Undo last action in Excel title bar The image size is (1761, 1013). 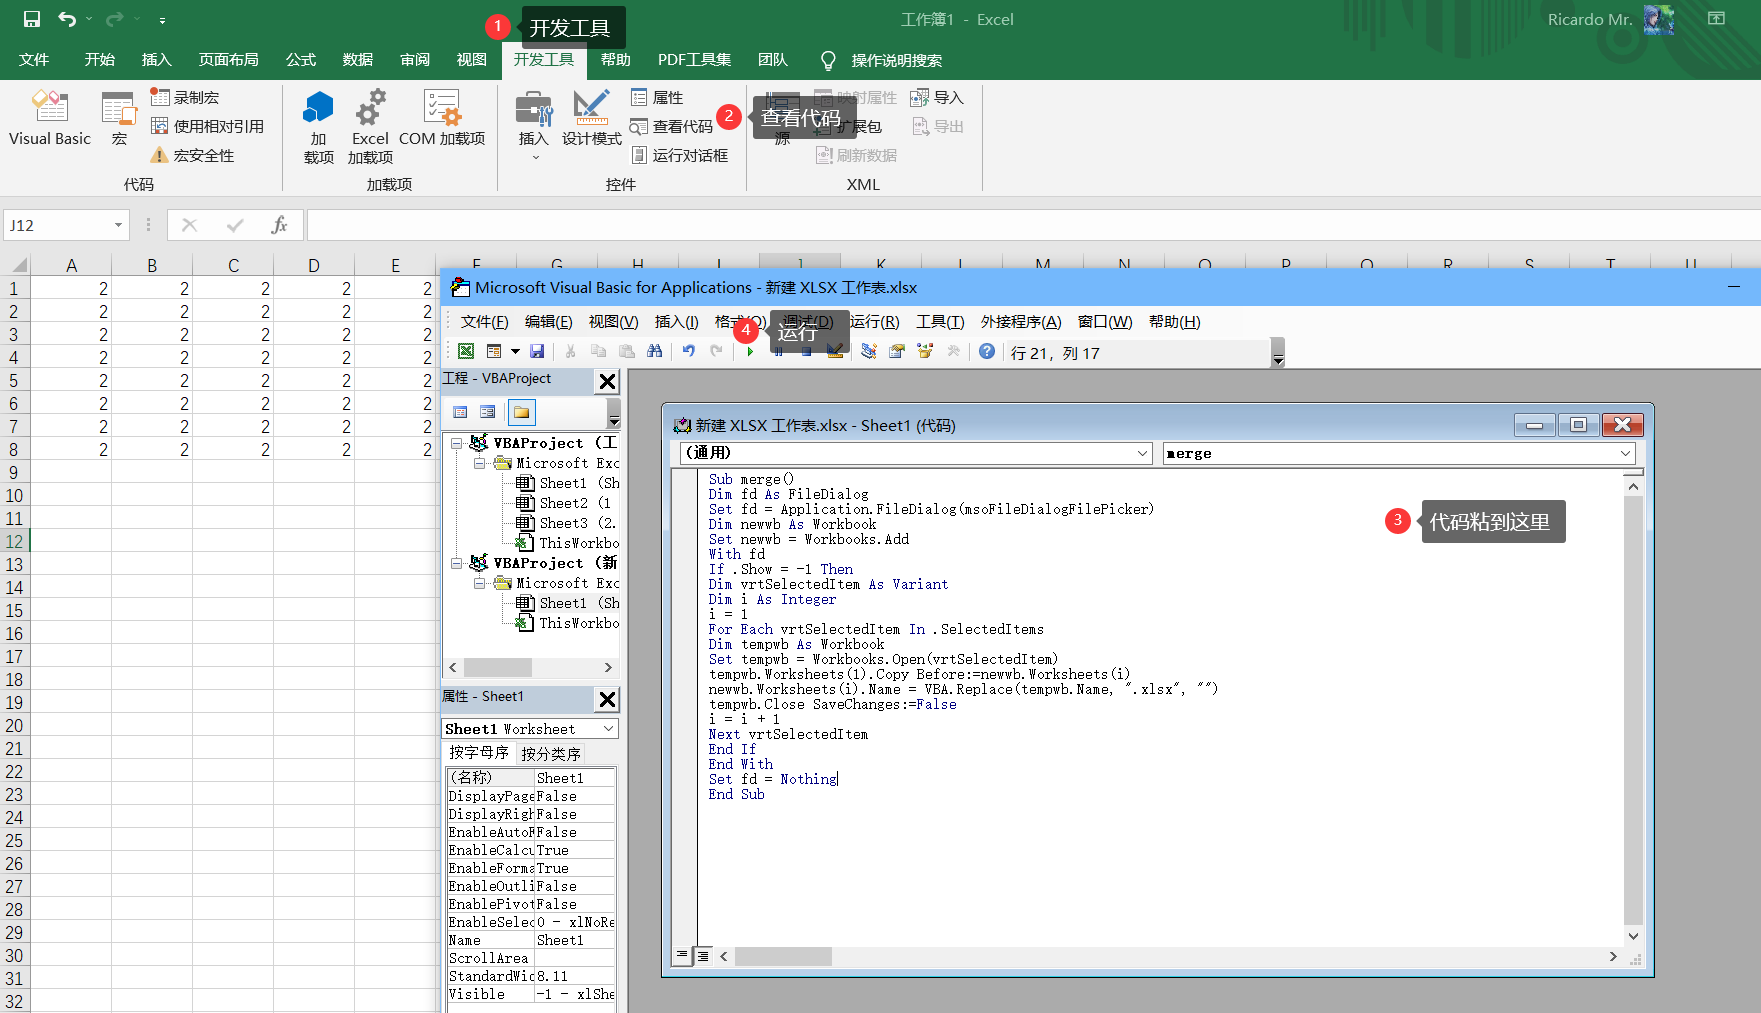67,19
